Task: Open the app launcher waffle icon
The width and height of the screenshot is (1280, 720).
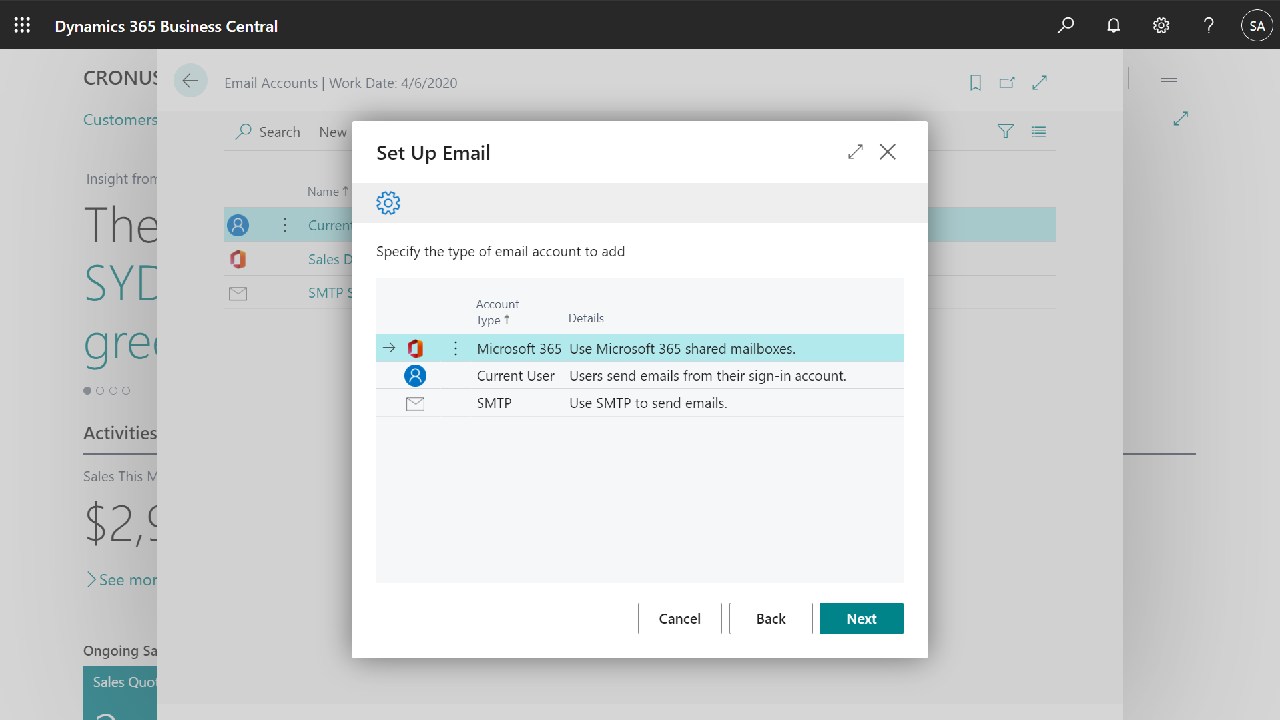Action: (22, 25)
